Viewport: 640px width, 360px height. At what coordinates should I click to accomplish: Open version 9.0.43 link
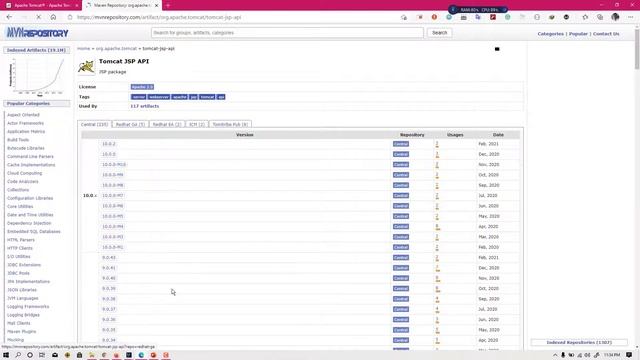[109, 258]
